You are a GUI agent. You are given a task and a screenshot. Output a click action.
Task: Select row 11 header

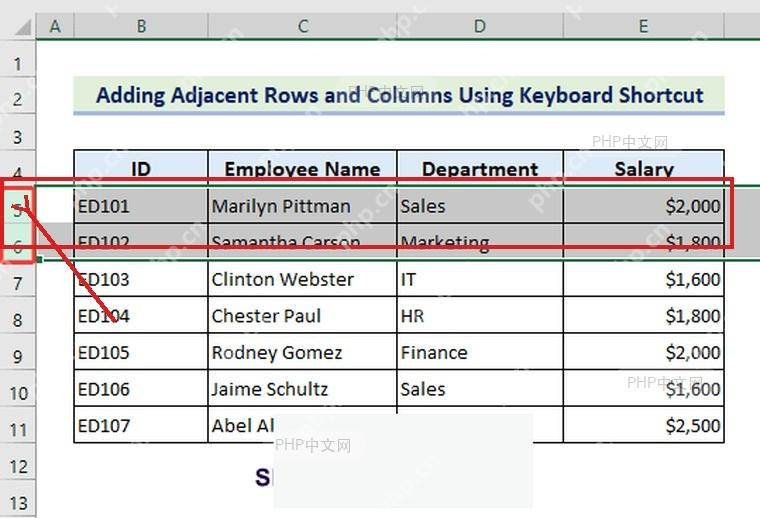[x=17, y=425]
